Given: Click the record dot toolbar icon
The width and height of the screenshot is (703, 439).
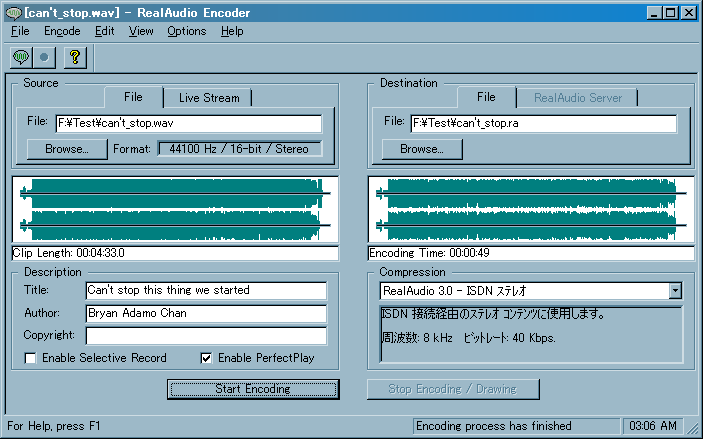Looking at the screenshot, I should [44, 57].
